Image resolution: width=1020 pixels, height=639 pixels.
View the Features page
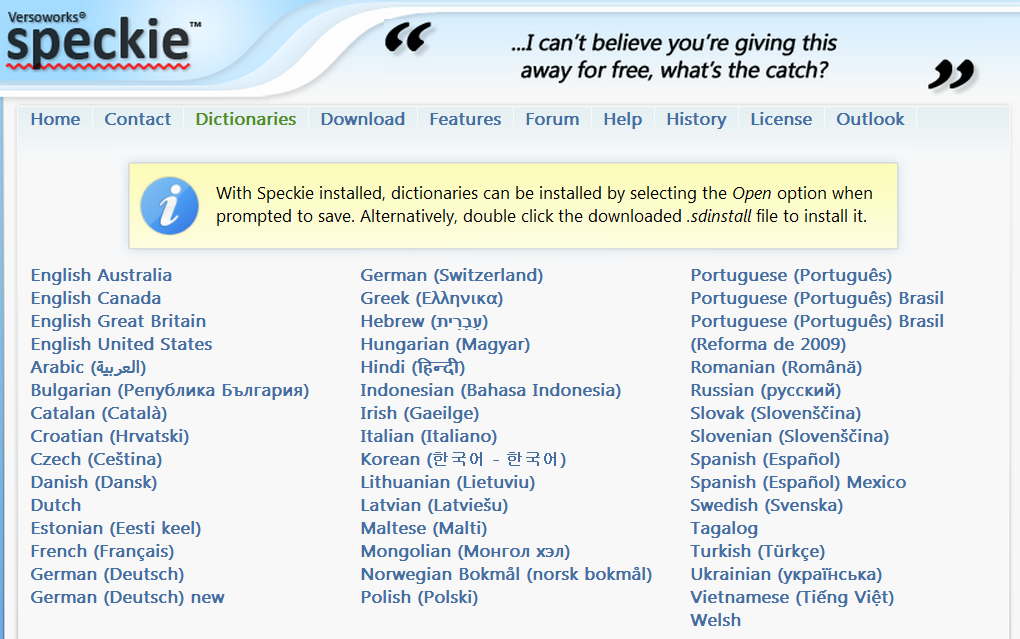[465, 119]
